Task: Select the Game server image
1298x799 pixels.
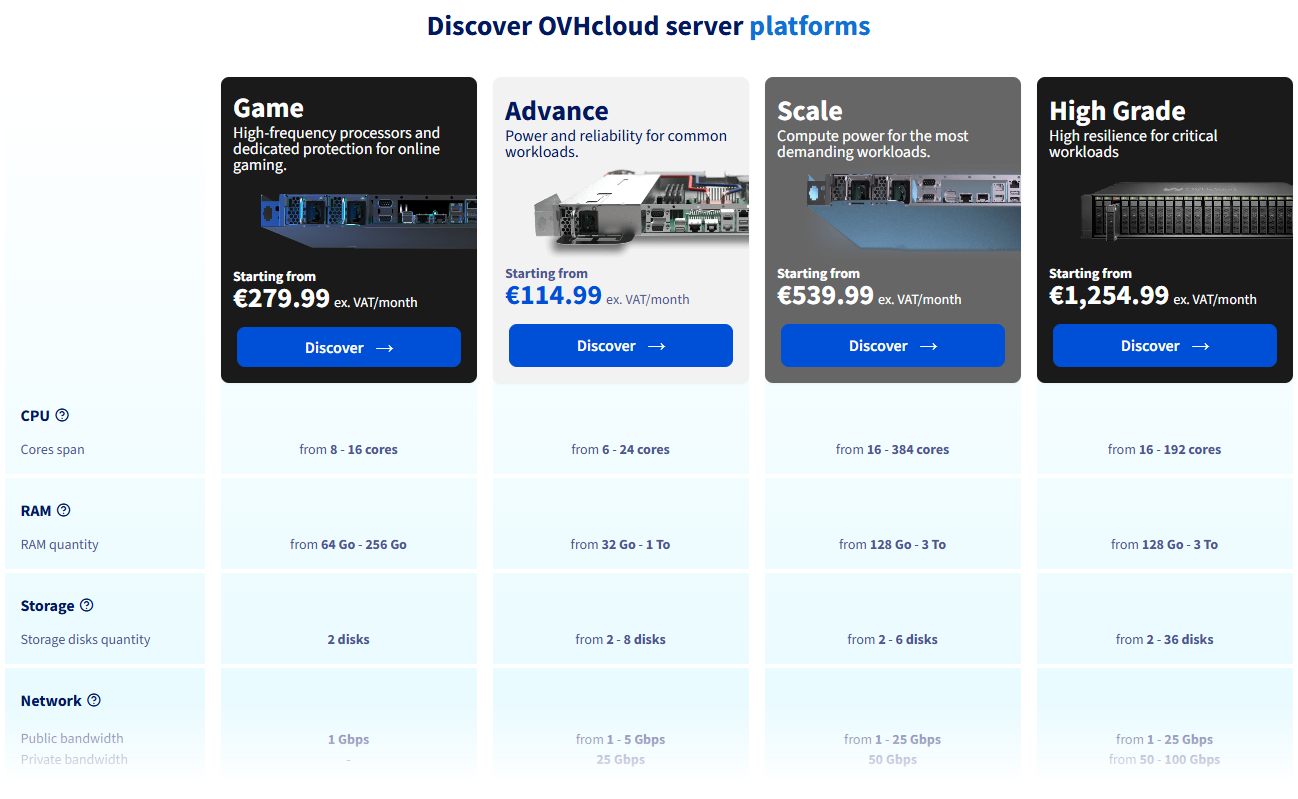Action: [x=368, y=222]
